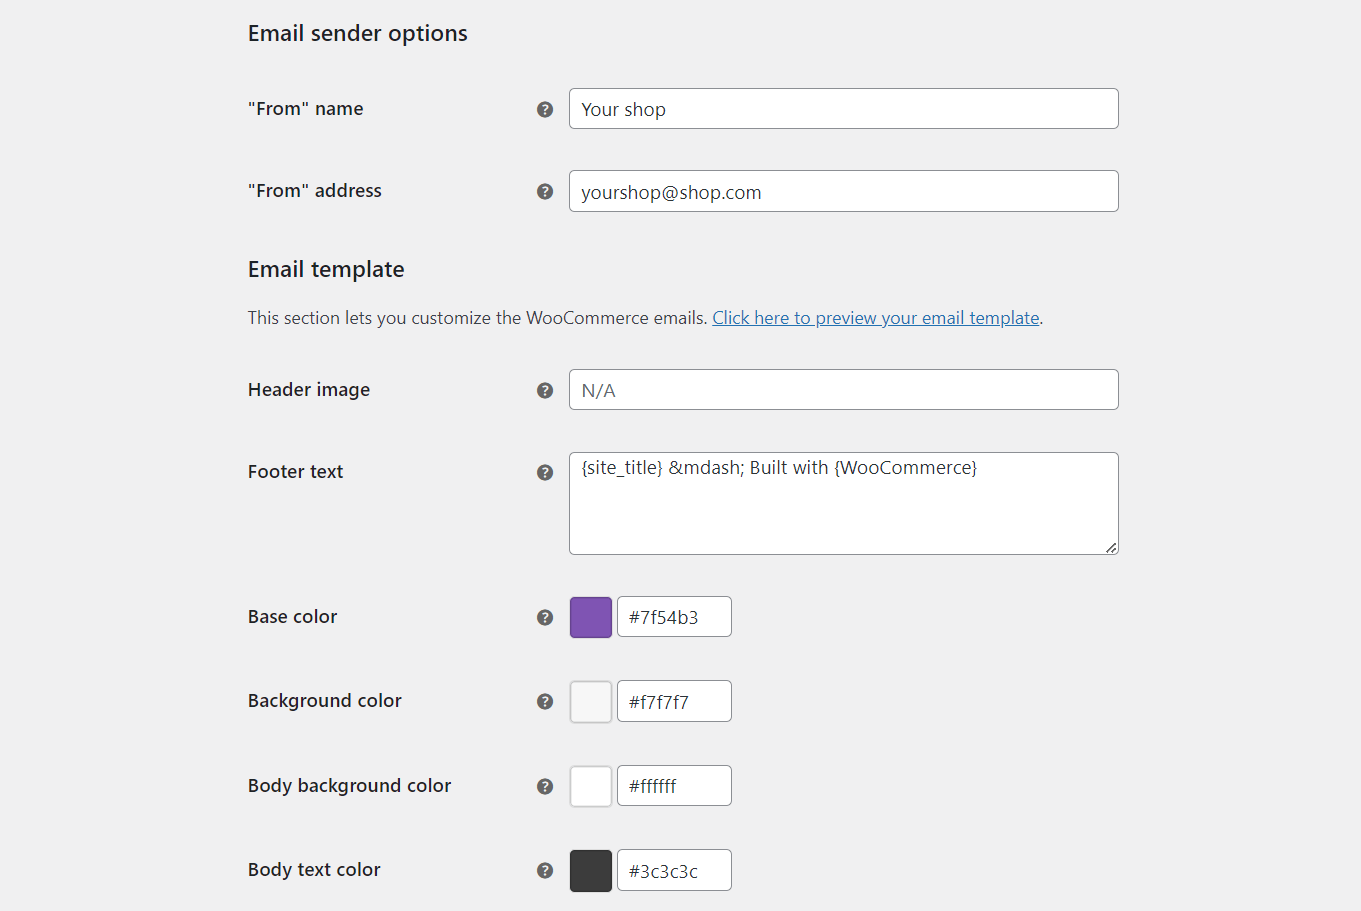Click the "Email template" heading
Image resolution: width=1361 pixels, height=911 pixels.
point(326,269)
